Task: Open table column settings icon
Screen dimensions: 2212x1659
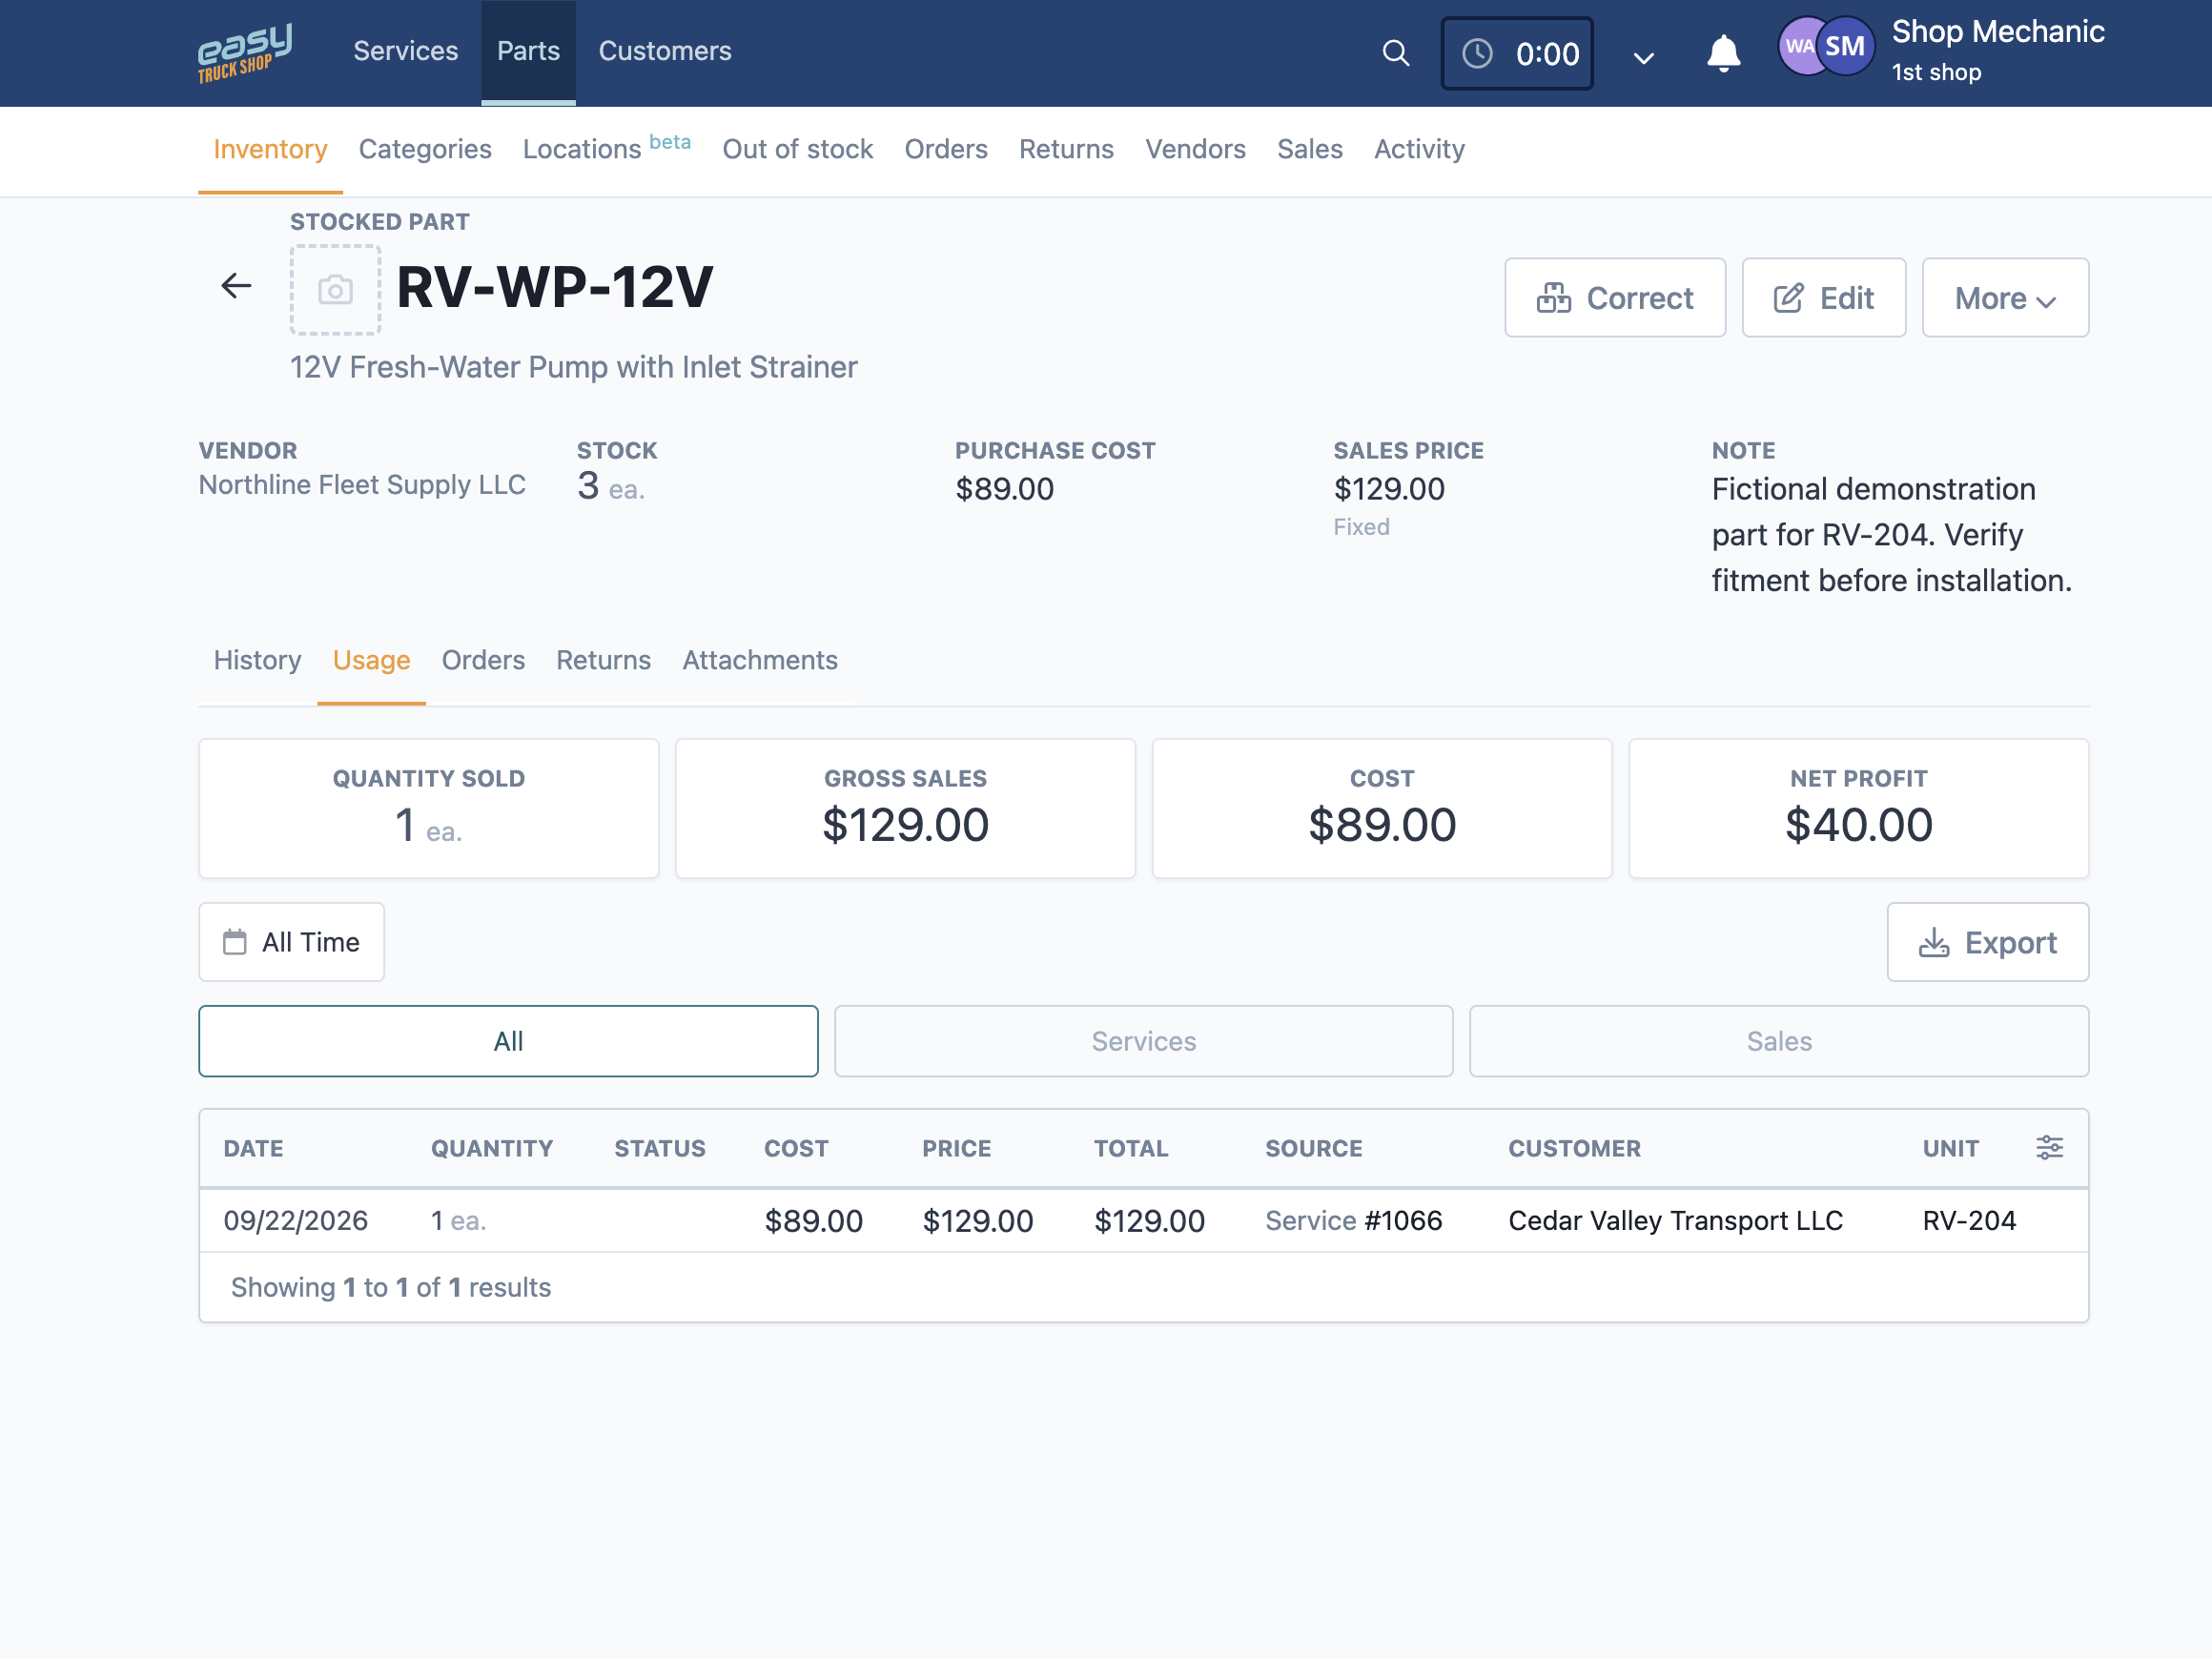Action: [x=2049, y=1148]
